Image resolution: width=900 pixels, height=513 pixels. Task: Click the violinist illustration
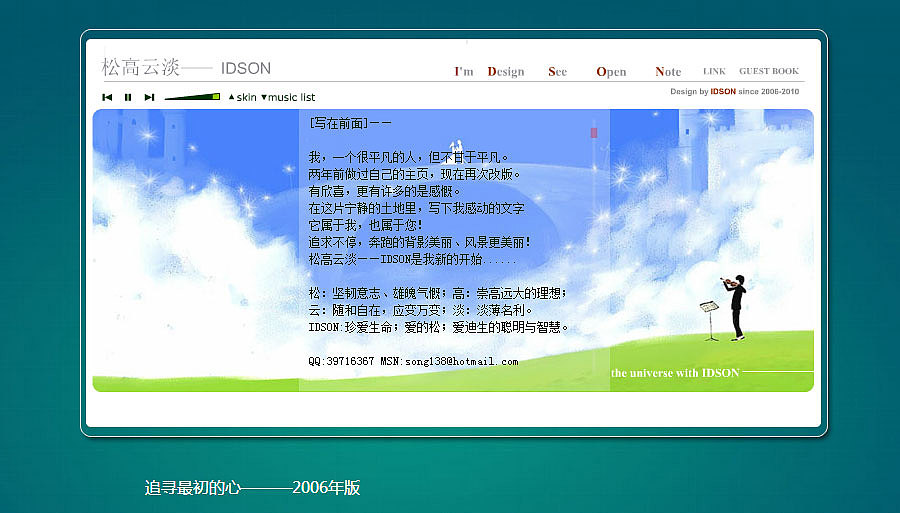[x=734, y=308]
